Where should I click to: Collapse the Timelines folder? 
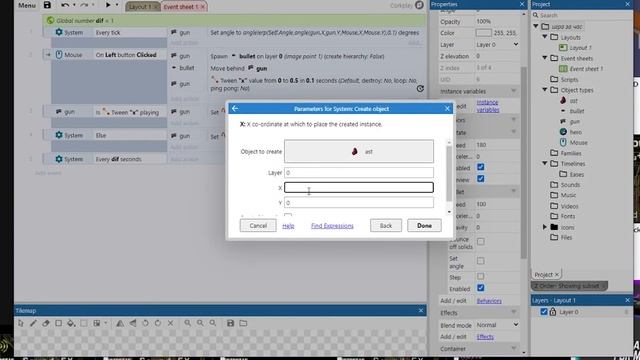tap(545, 163)
